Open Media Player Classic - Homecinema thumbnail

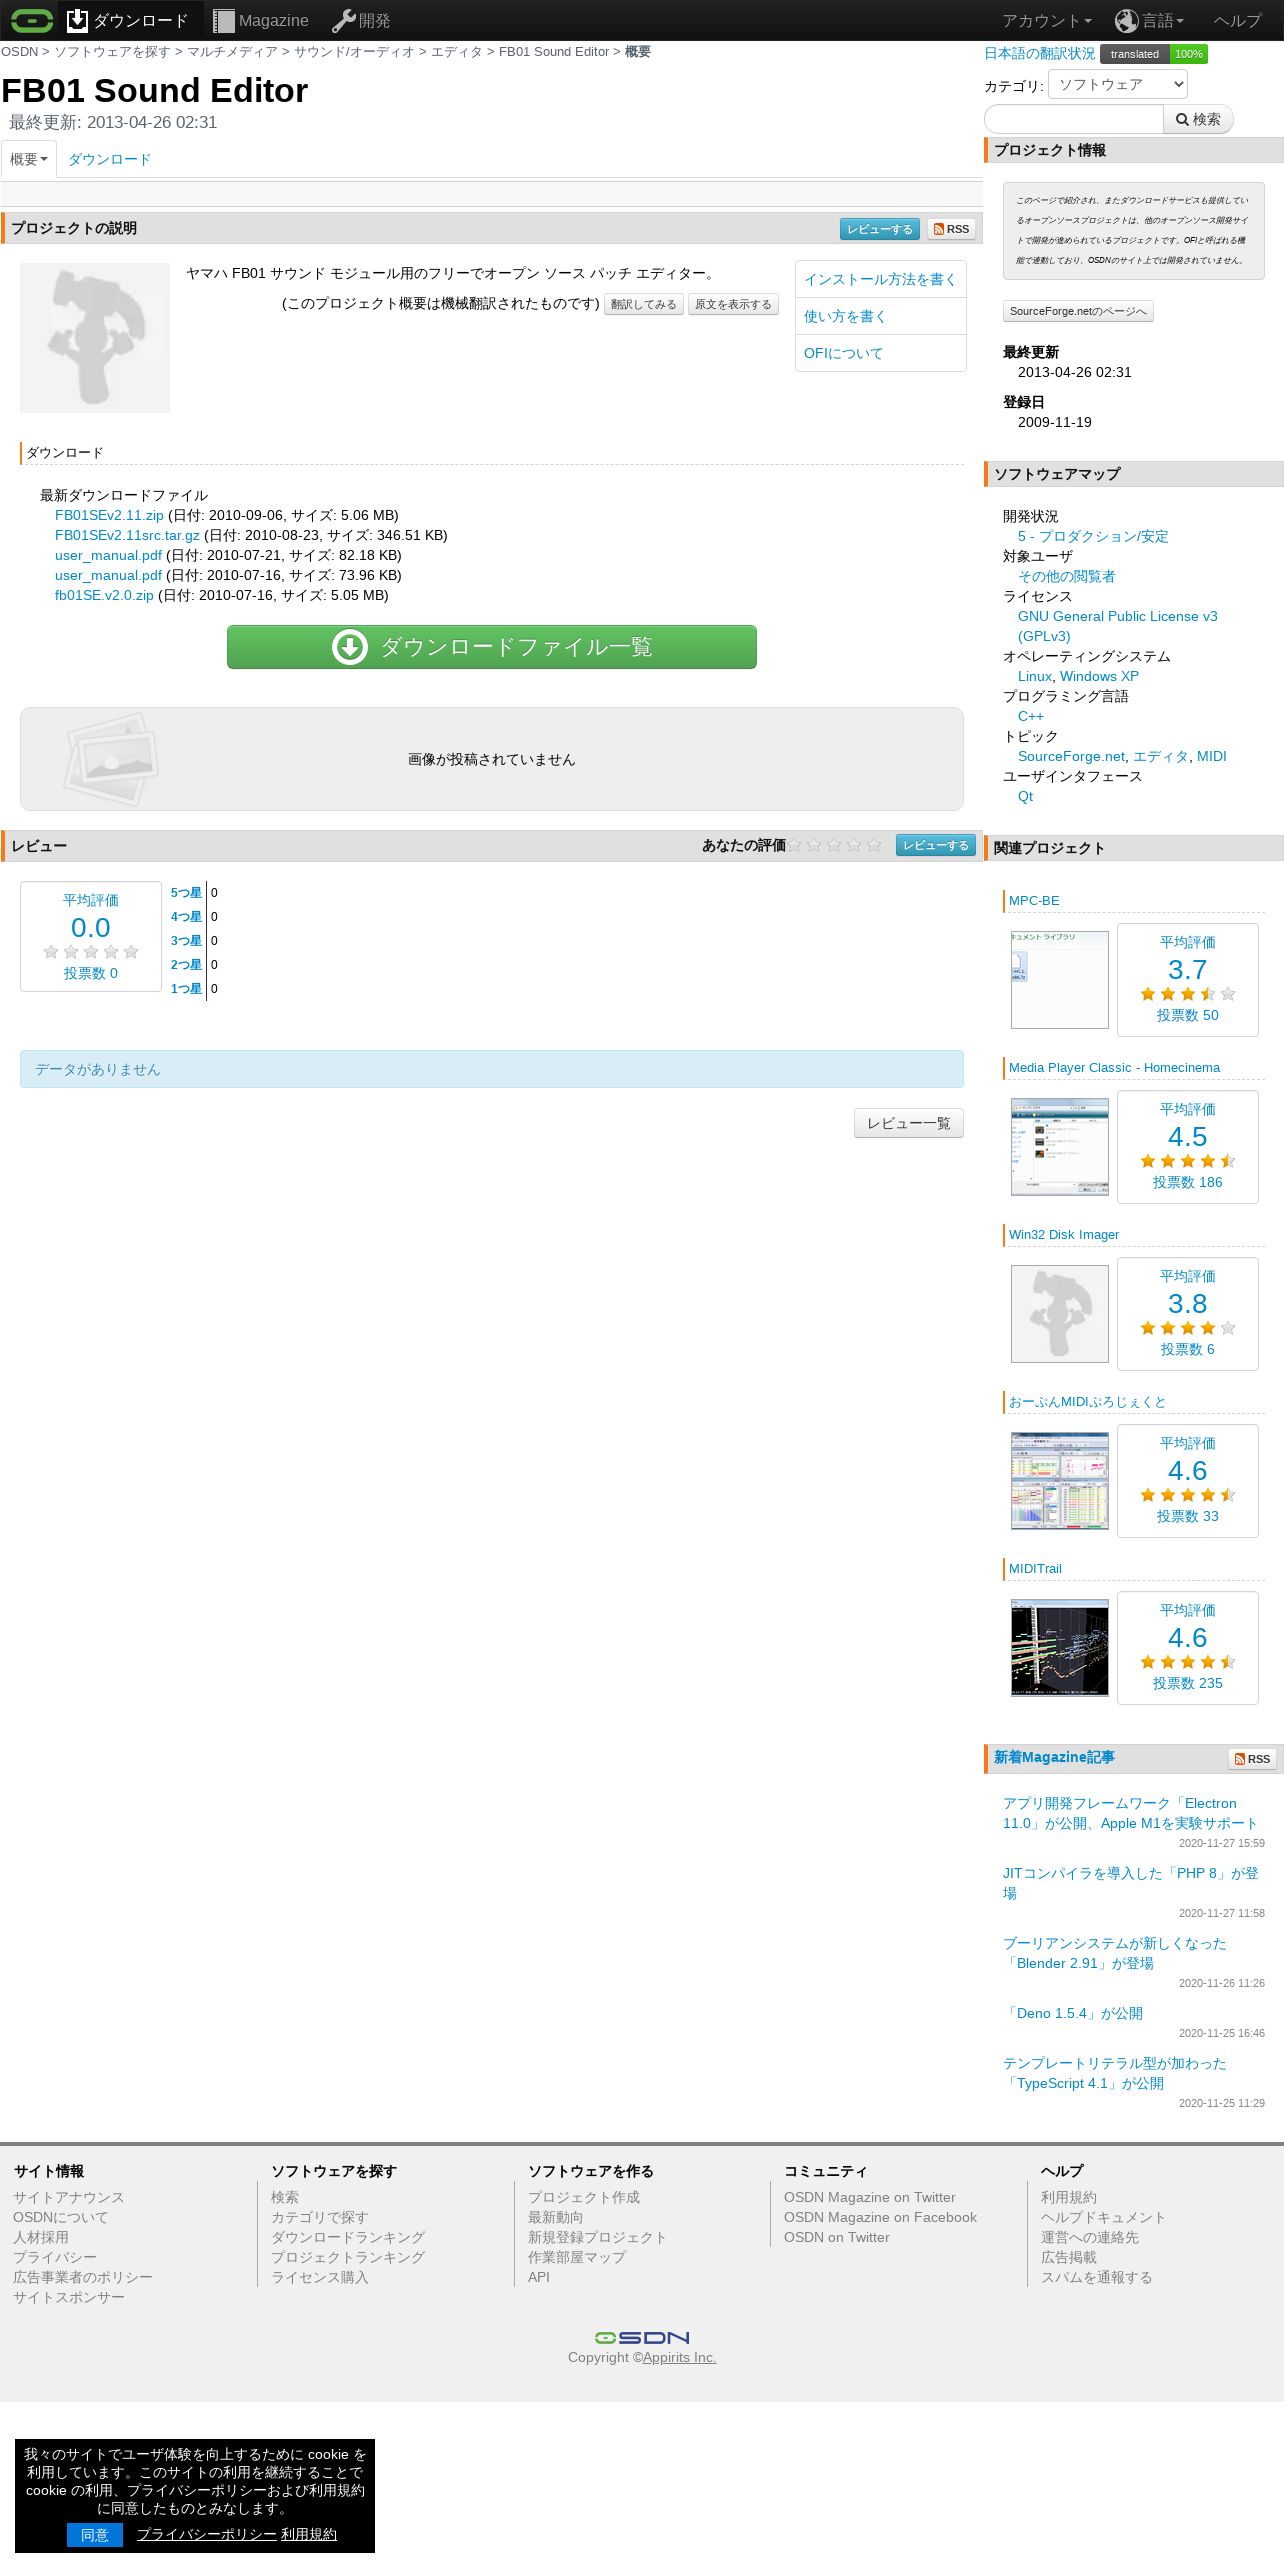(x=1060, y=1147)
